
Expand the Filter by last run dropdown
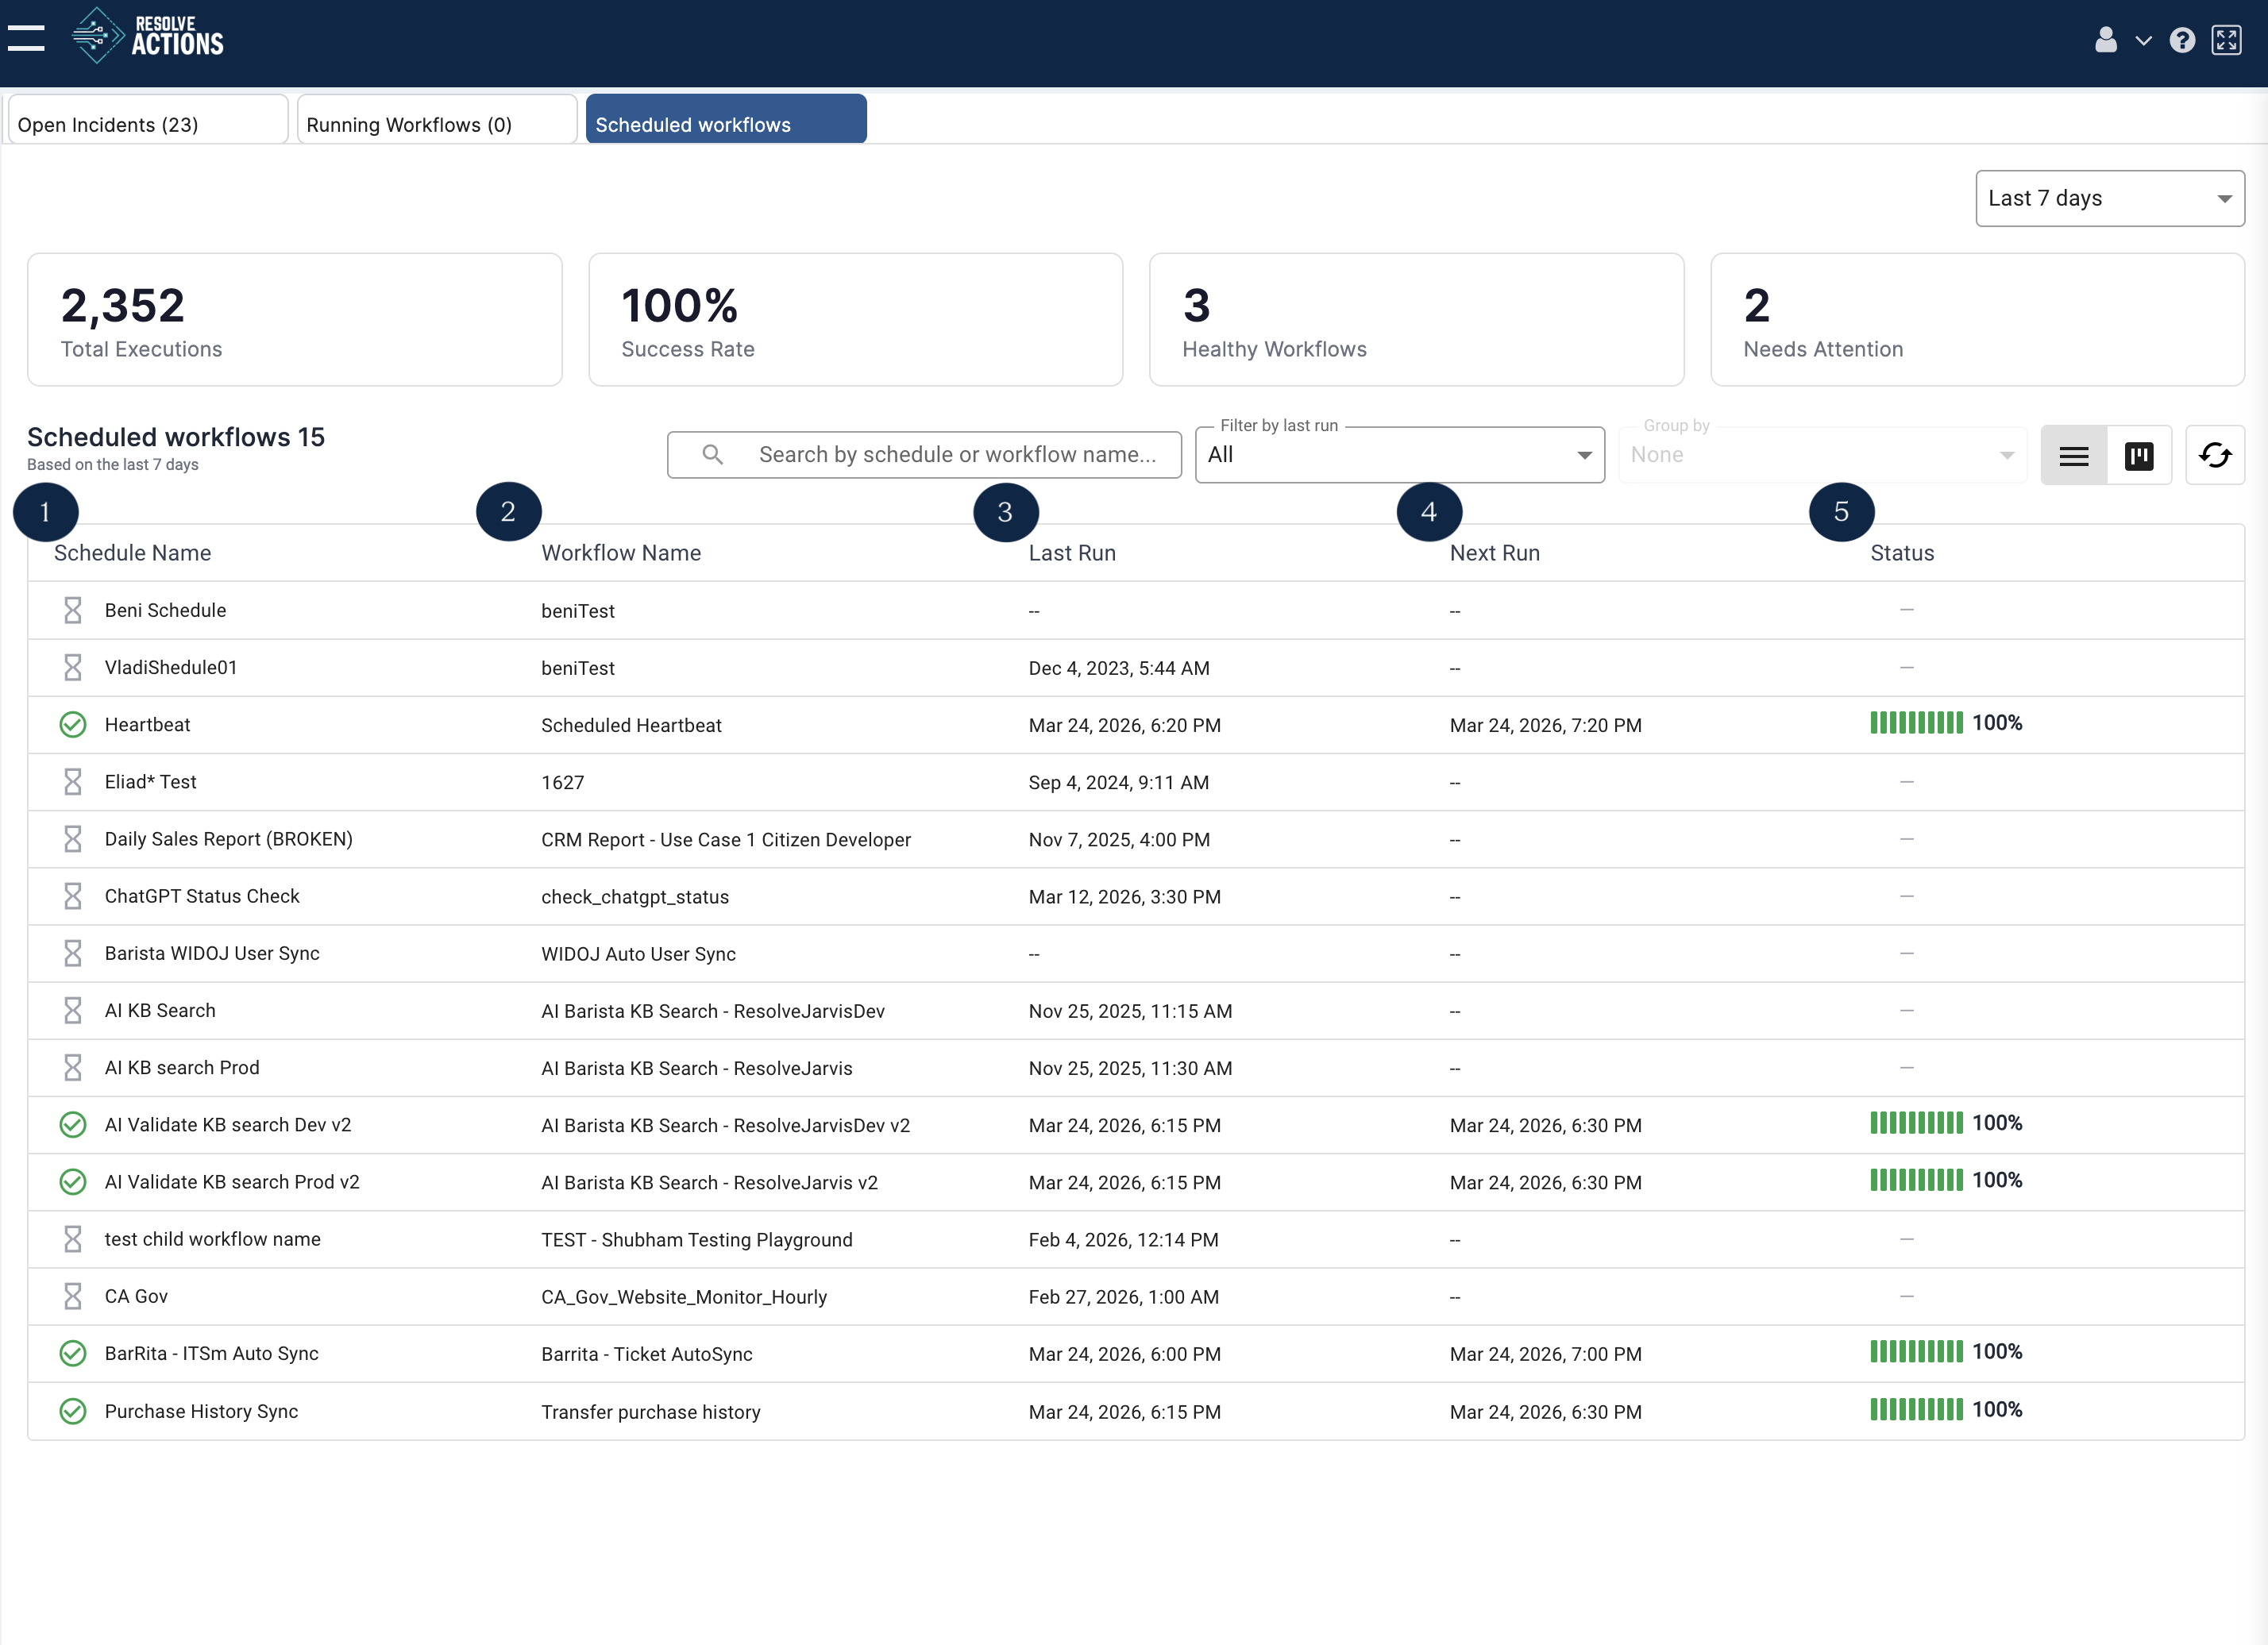click(1399, 455)
